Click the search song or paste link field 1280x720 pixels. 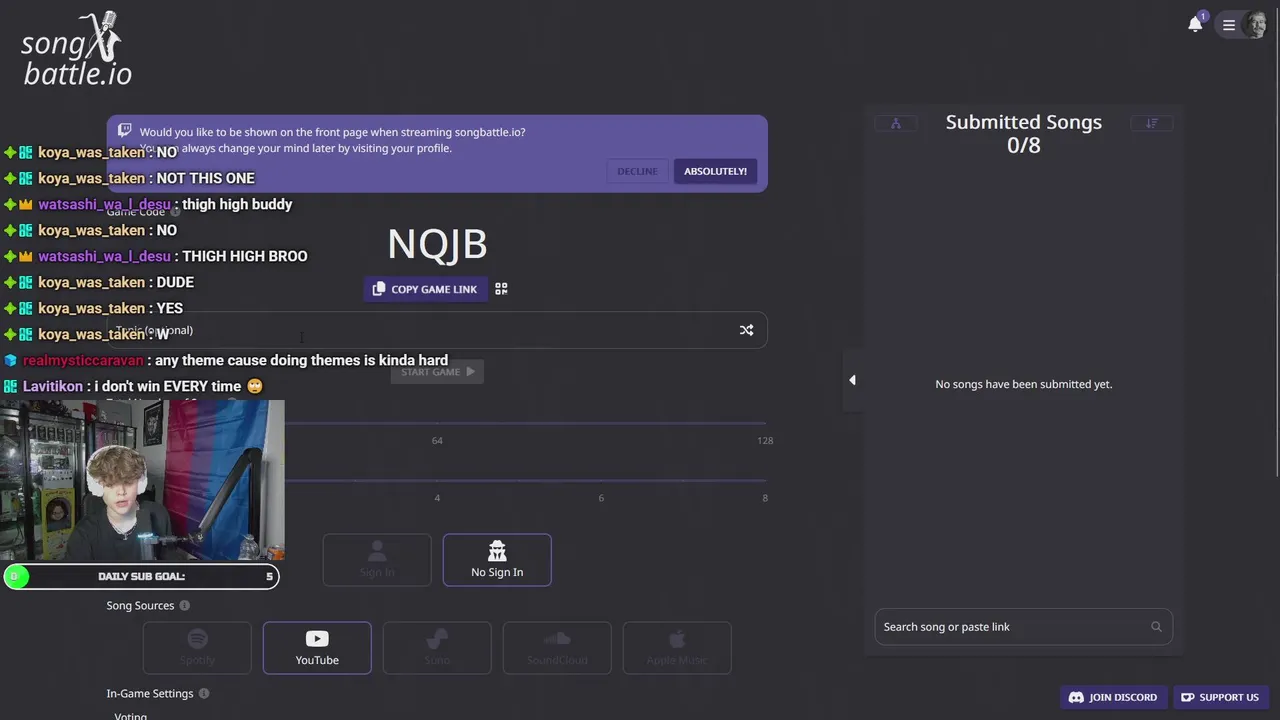click(x=1024, y=627)
